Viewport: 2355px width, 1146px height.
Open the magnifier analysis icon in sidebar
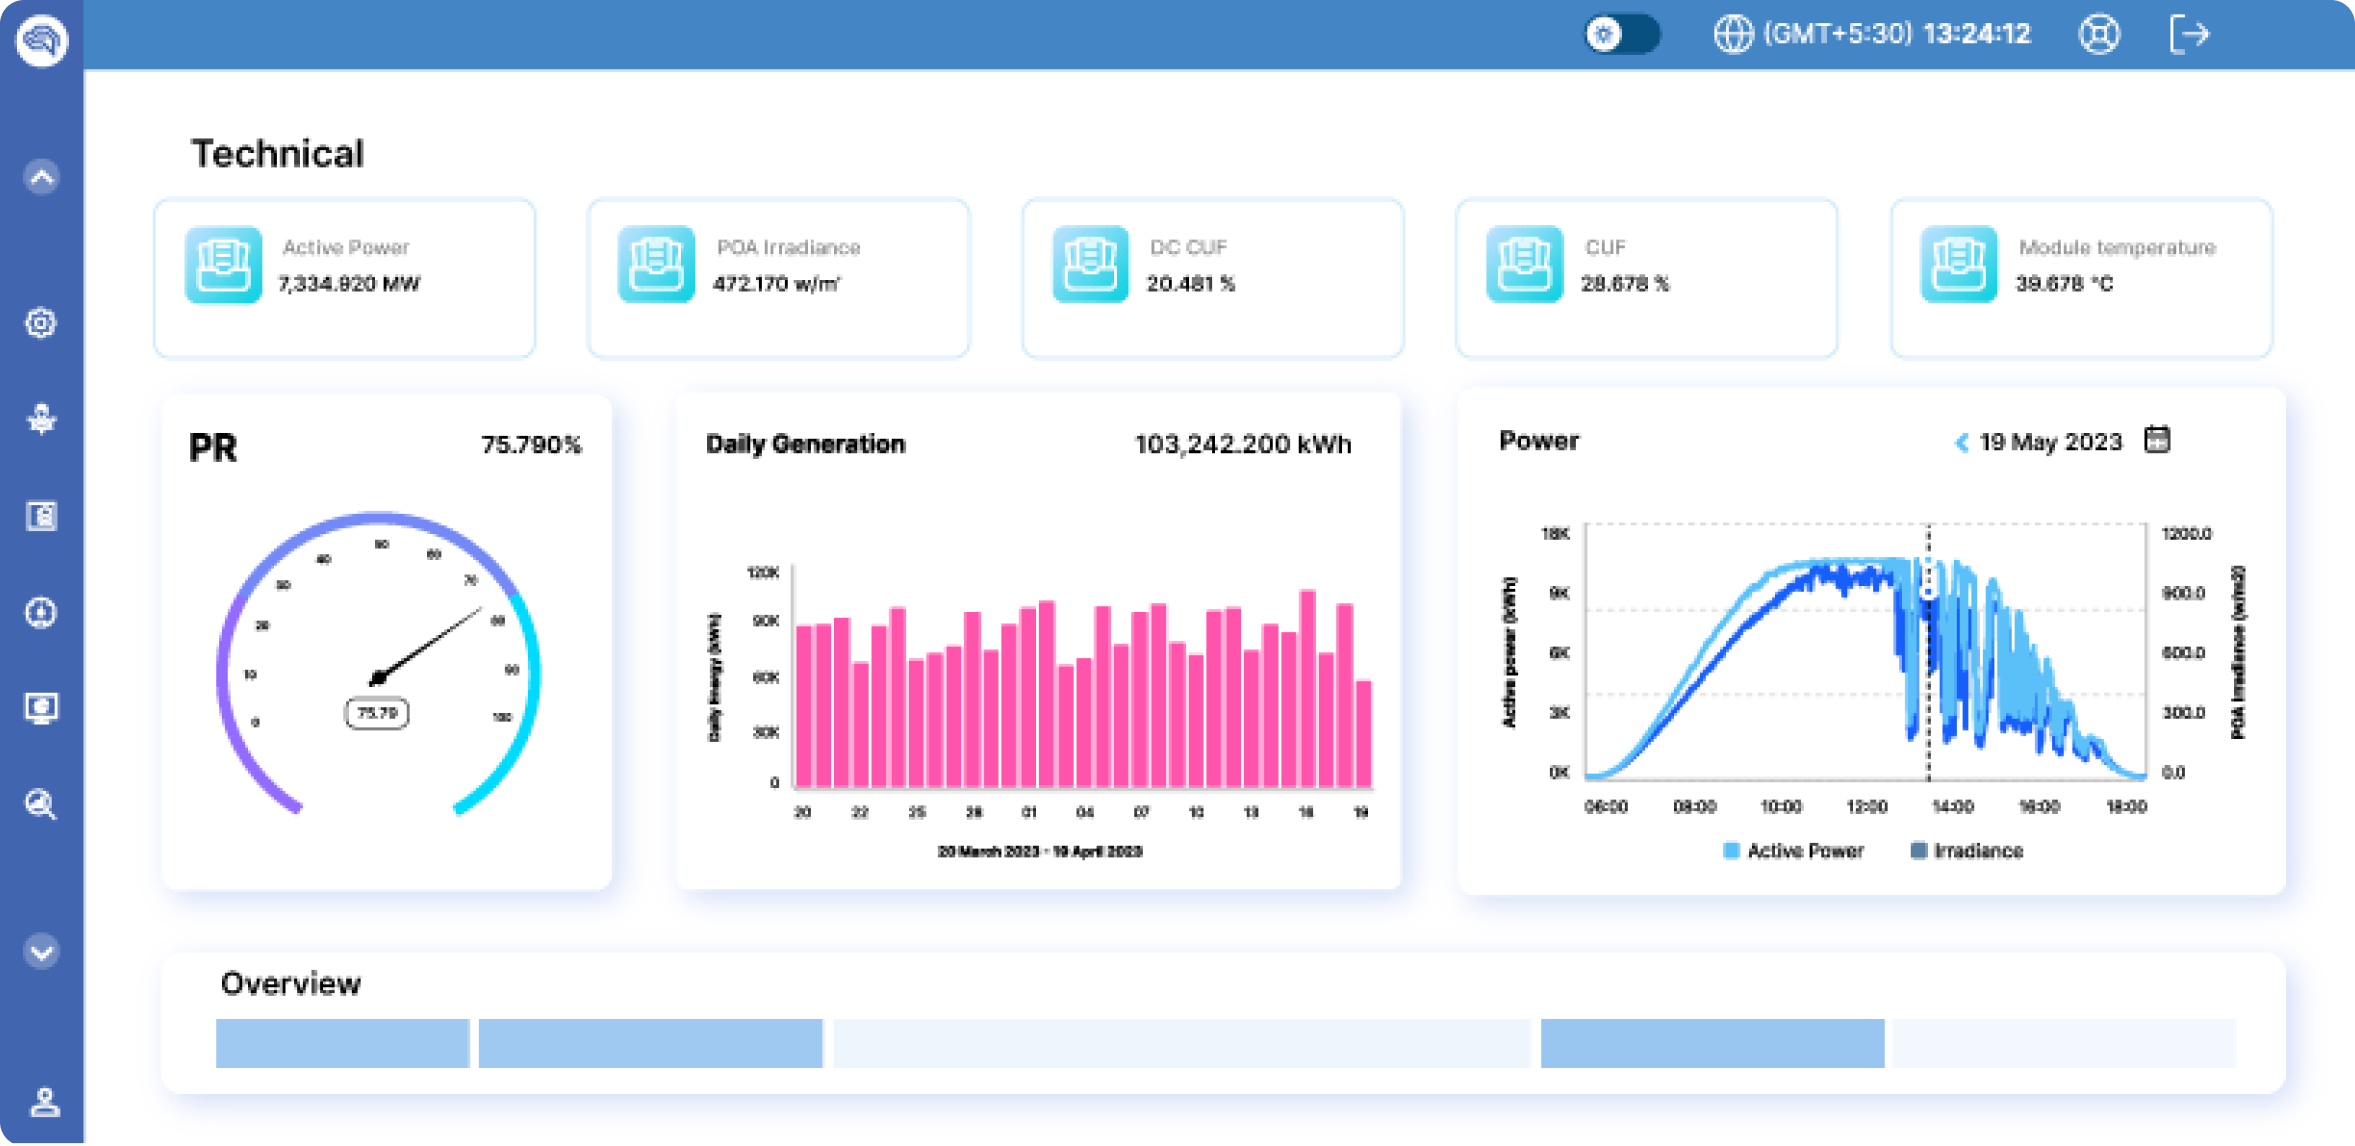[41, 804]
